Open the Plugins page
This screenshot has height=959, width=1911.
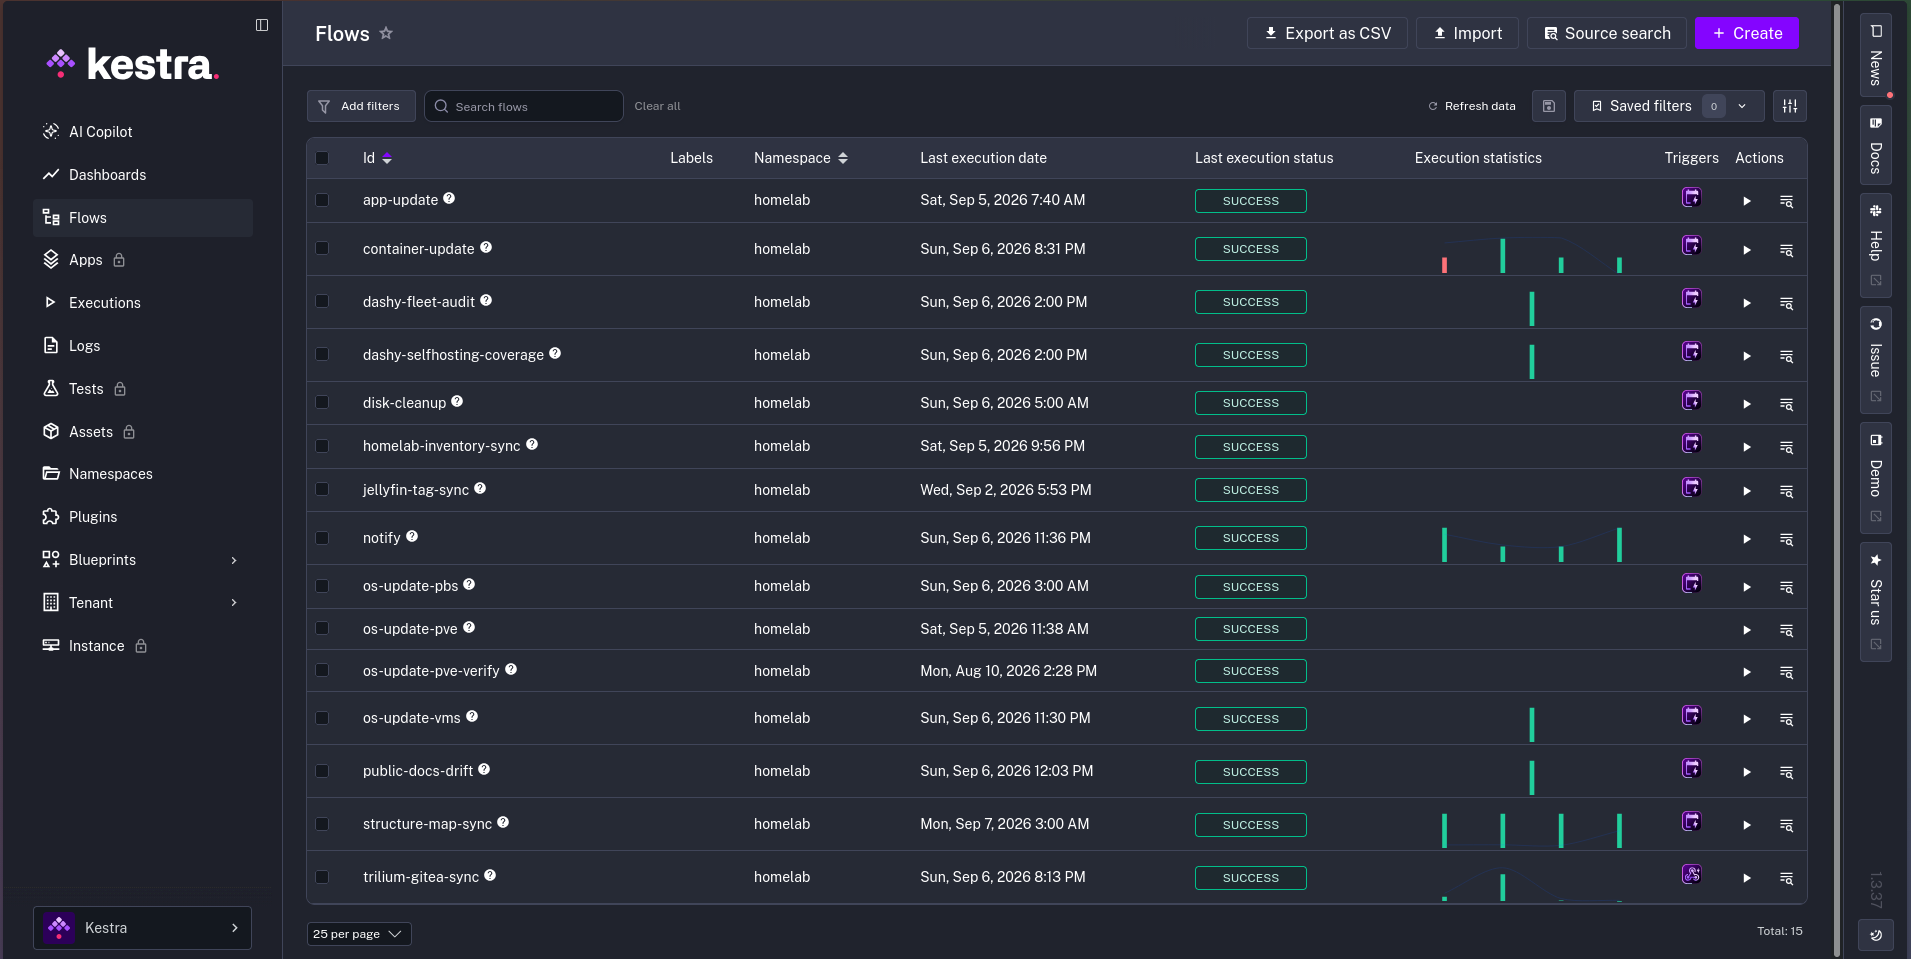click(x=142, y=517)
